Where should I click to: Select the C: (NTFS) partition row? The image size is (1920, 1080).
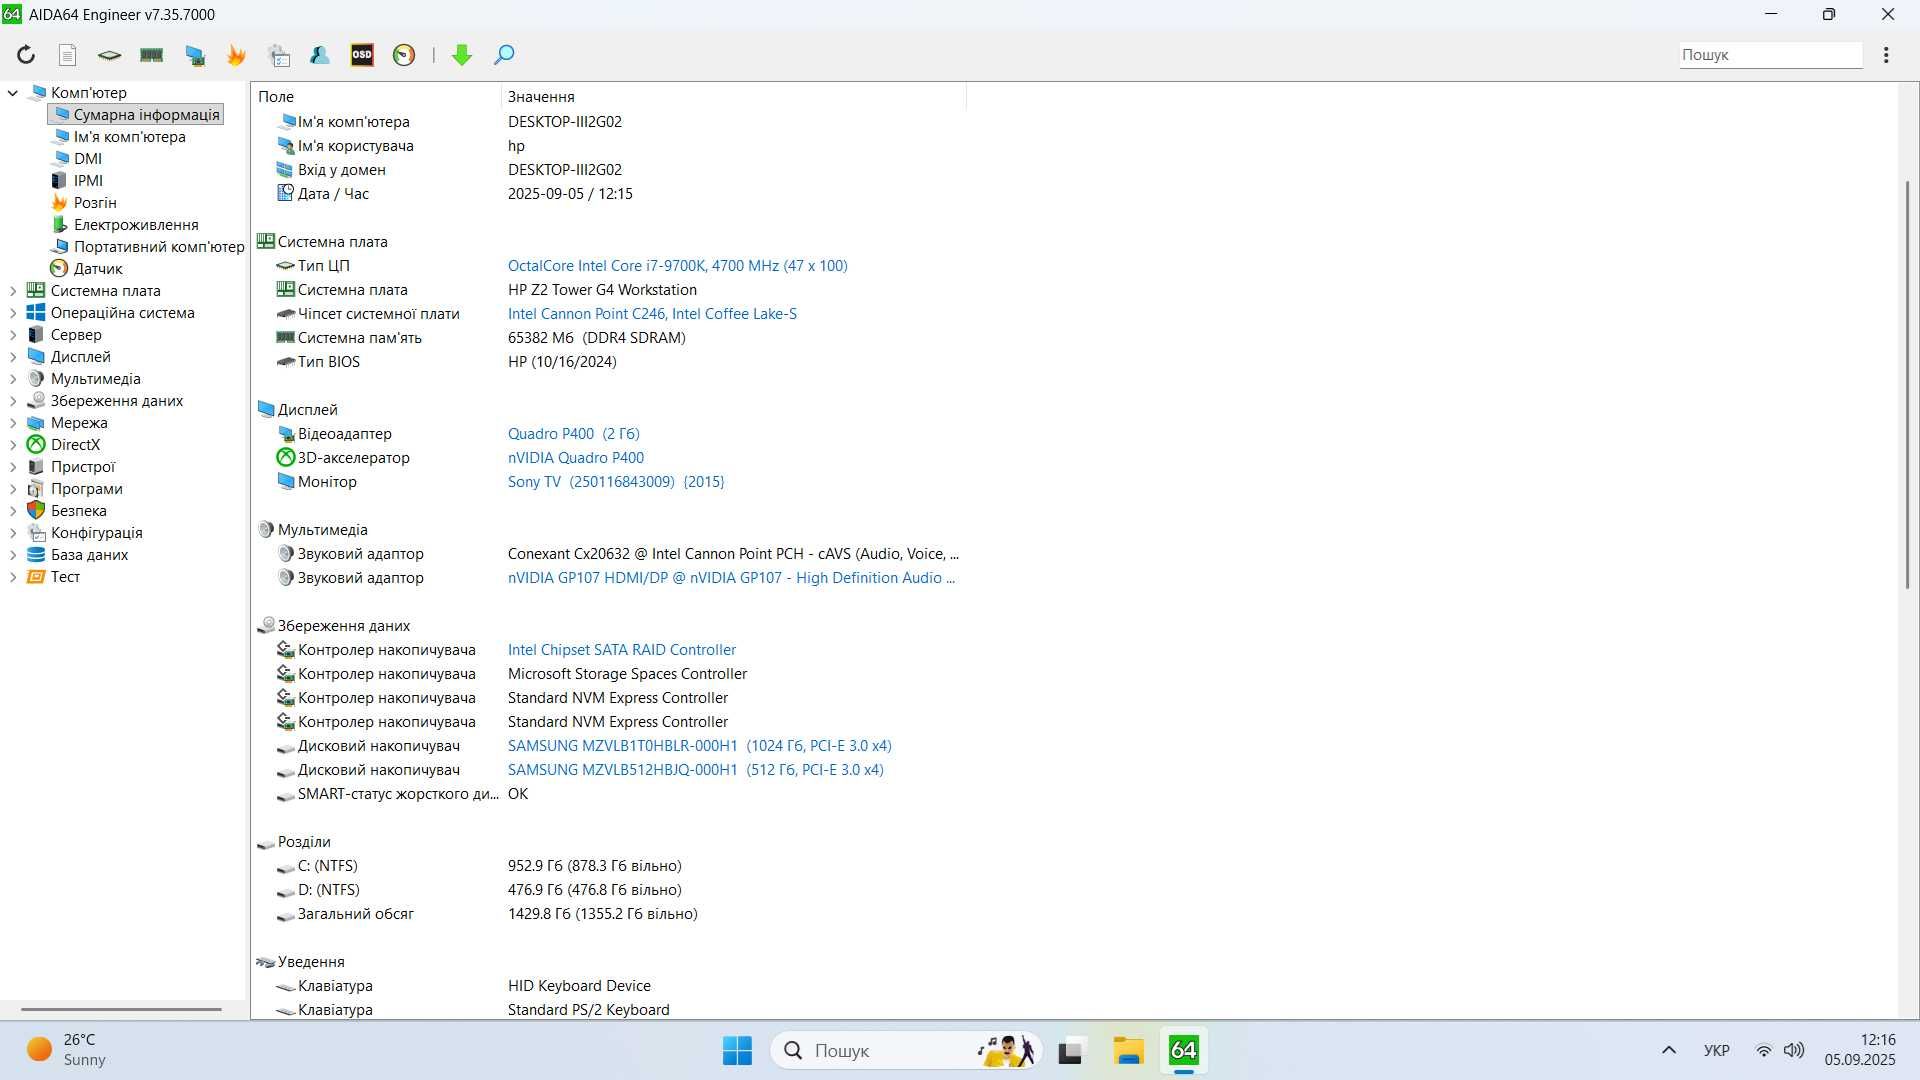[x=608, y=866]
